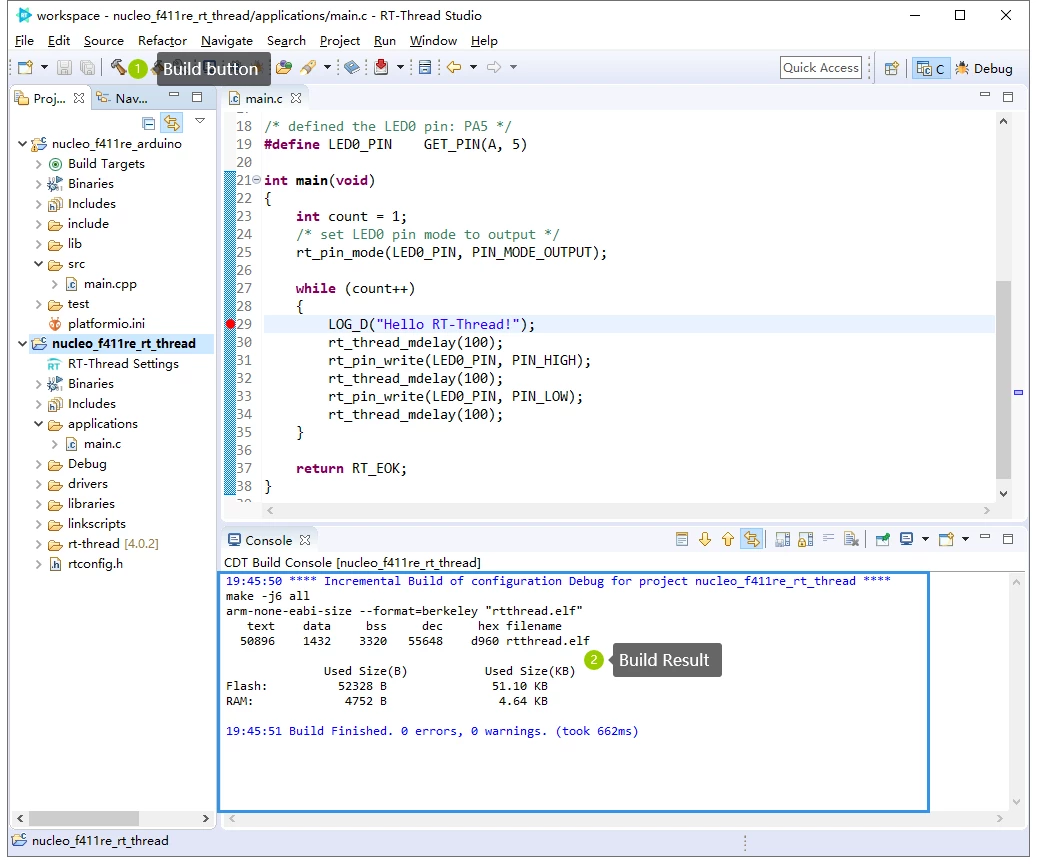Collapse the main function fold marker

[x=257, y=180]
